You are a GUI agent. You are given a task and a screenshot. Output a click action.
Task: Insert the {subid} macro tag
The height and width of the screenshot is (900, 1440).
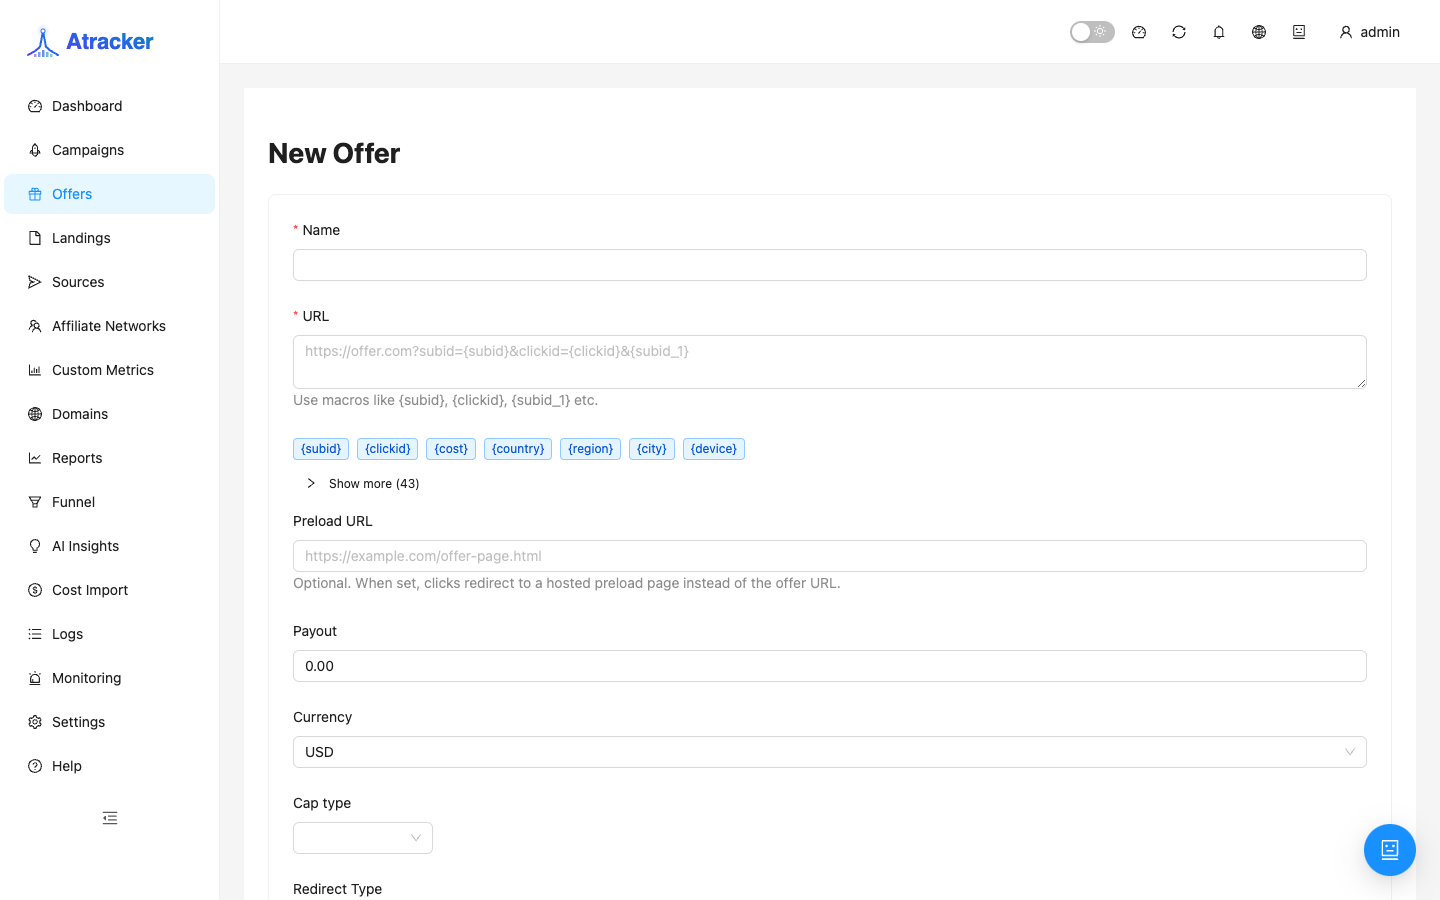coord(321,449)
